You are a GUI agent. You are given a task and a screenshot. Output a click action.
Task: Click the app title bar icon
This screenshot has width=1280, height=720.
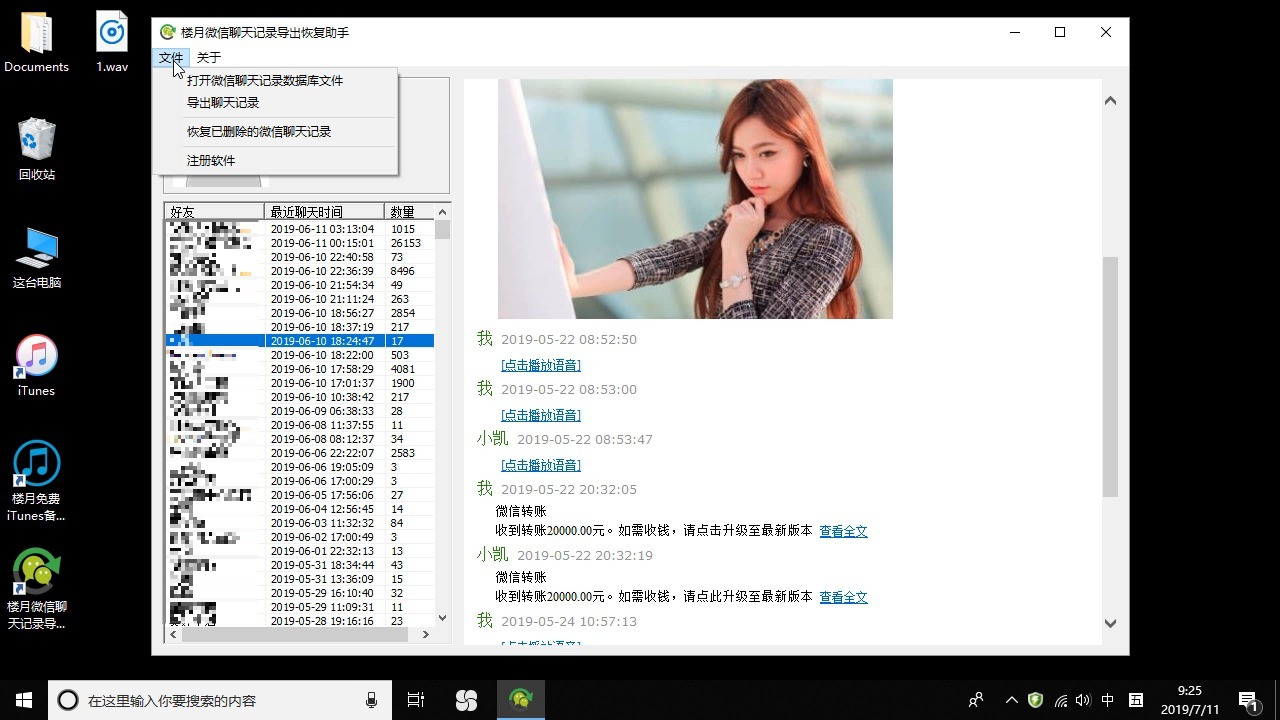pos(168,32)
